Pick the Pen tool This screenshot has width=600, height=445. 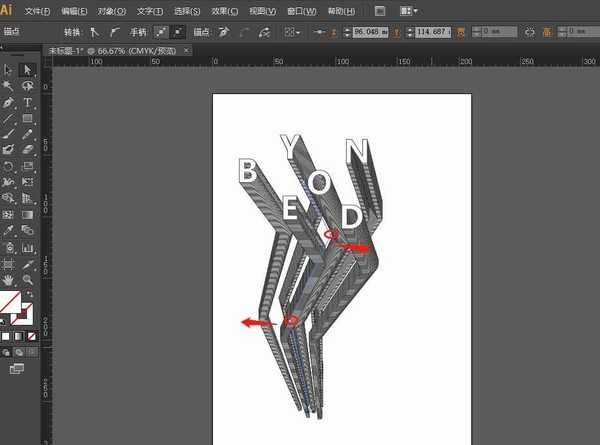(9, 102)
